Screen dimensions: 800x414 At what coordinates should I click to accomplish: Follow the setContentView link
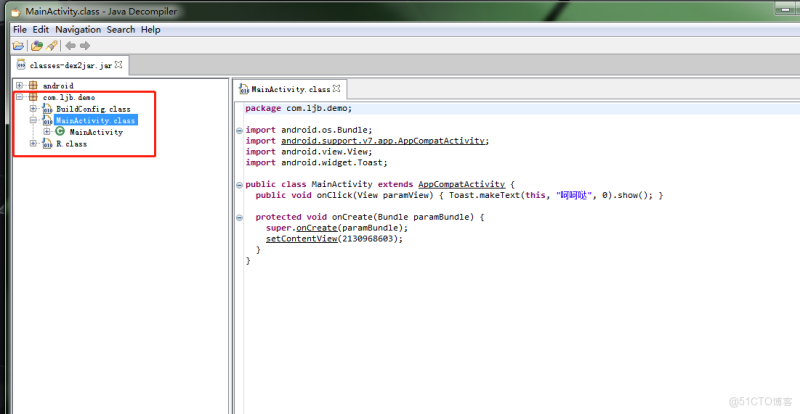tap(302, 238)
